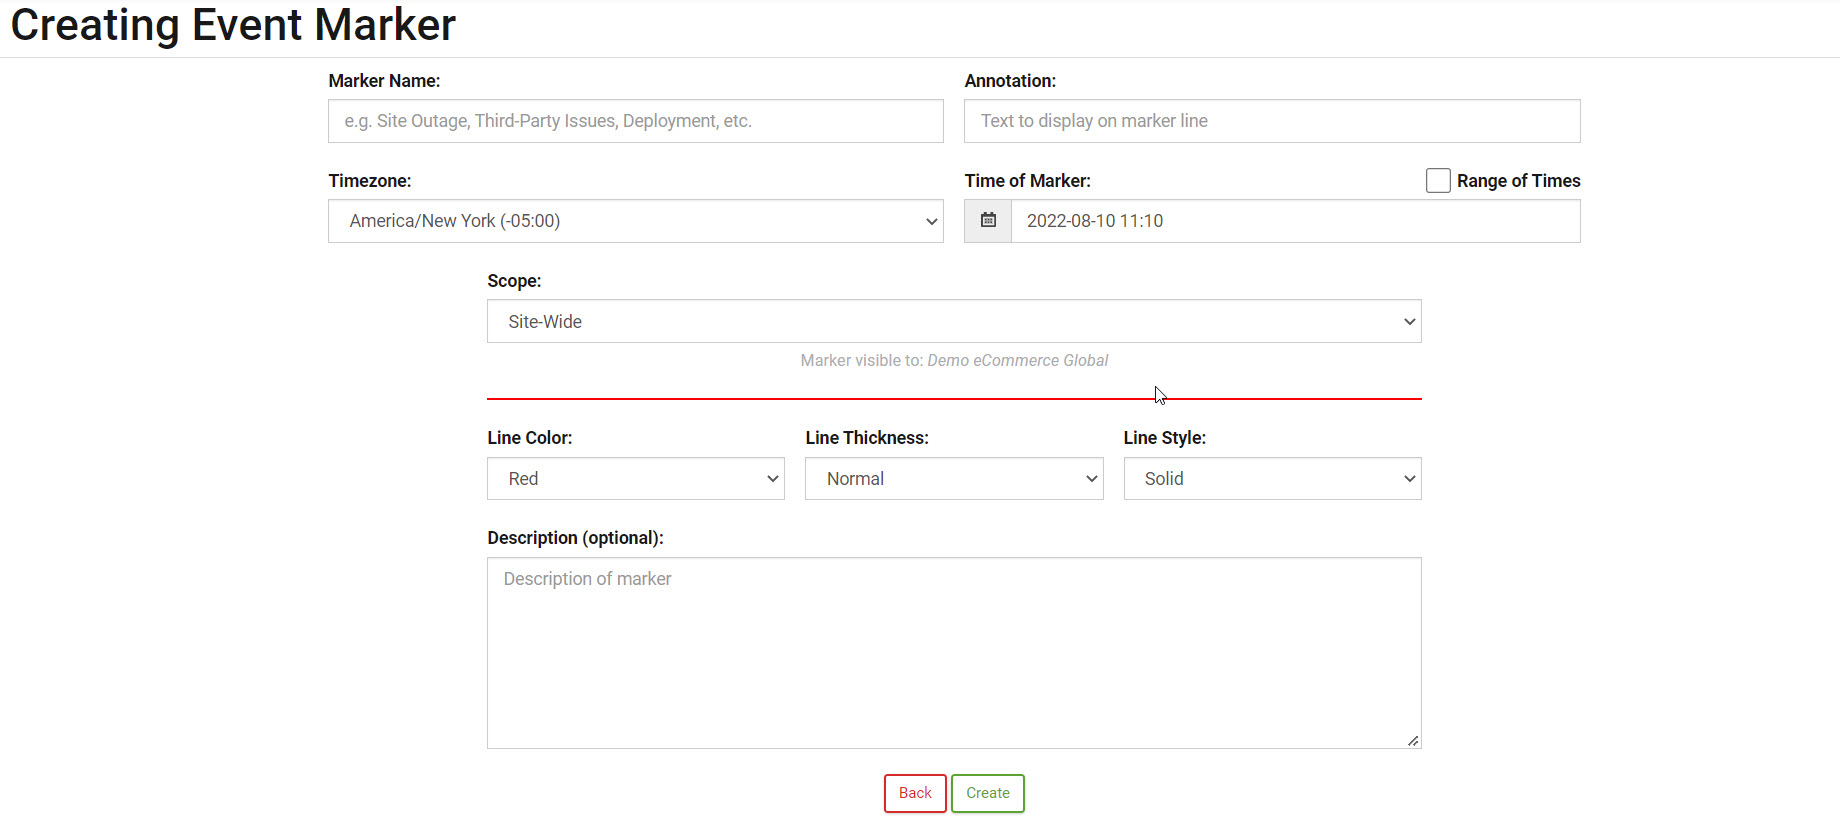Image resolution: width=1840 pixels, height=825 pixels.
Task: Click into the Description textarea
Action: tap(954, 653)
